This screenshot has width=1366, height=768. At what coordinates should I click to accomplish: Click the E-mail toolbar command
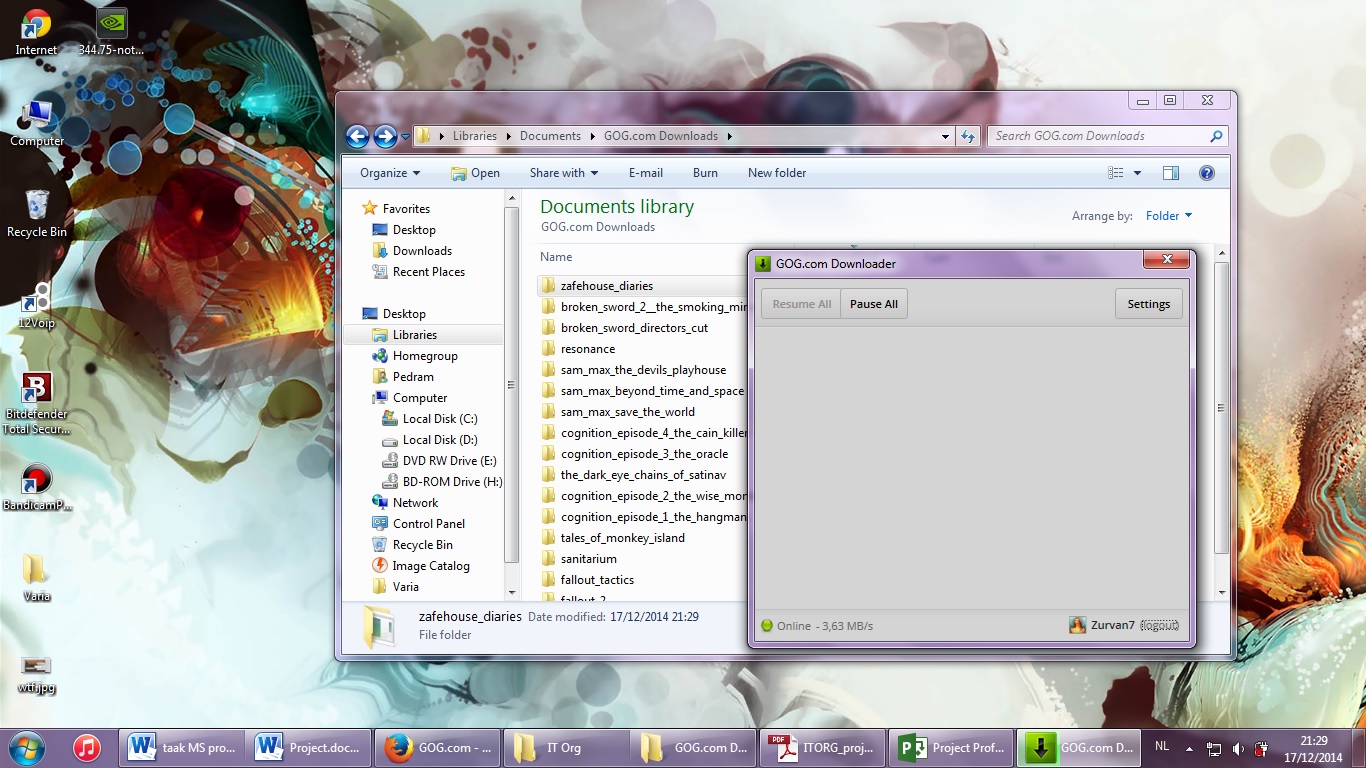tap(646, 173)
